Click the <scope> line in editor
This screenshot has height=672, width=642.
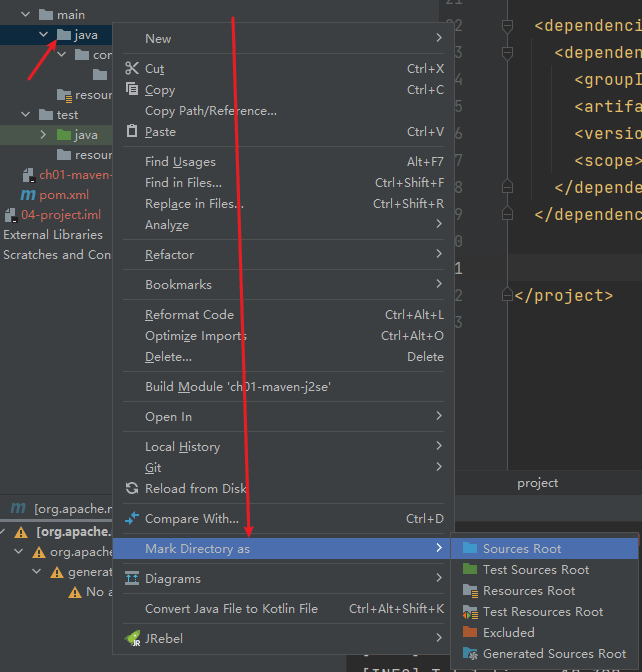click(608, 160)
